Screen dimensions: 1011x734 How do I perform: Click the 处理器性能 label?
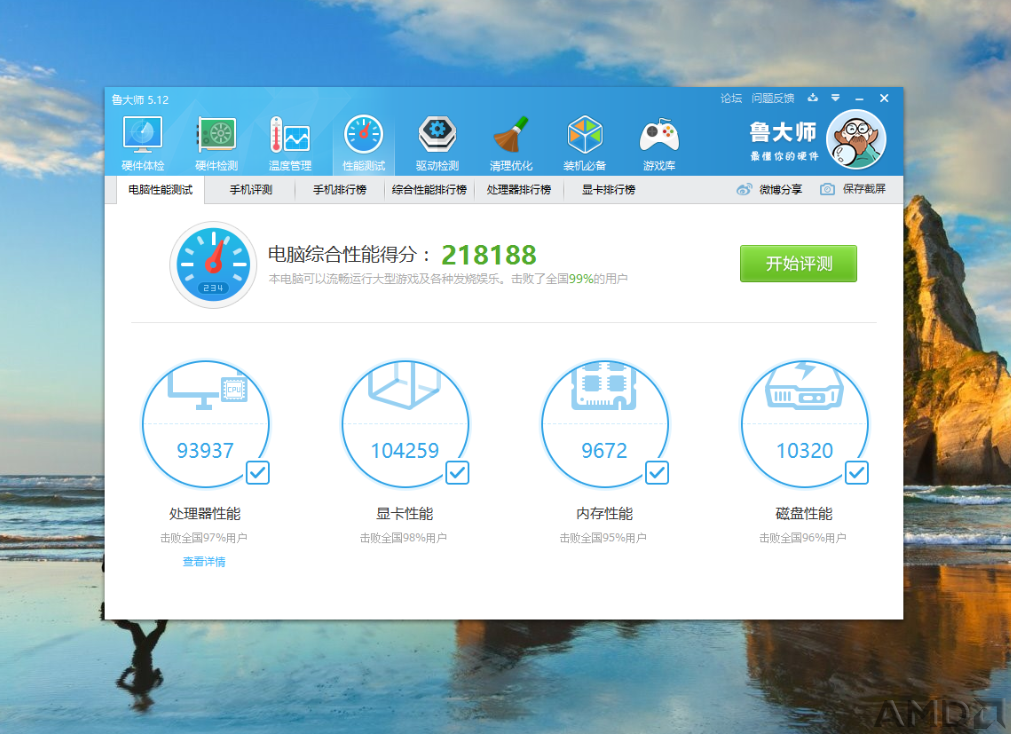coord(205,514)
